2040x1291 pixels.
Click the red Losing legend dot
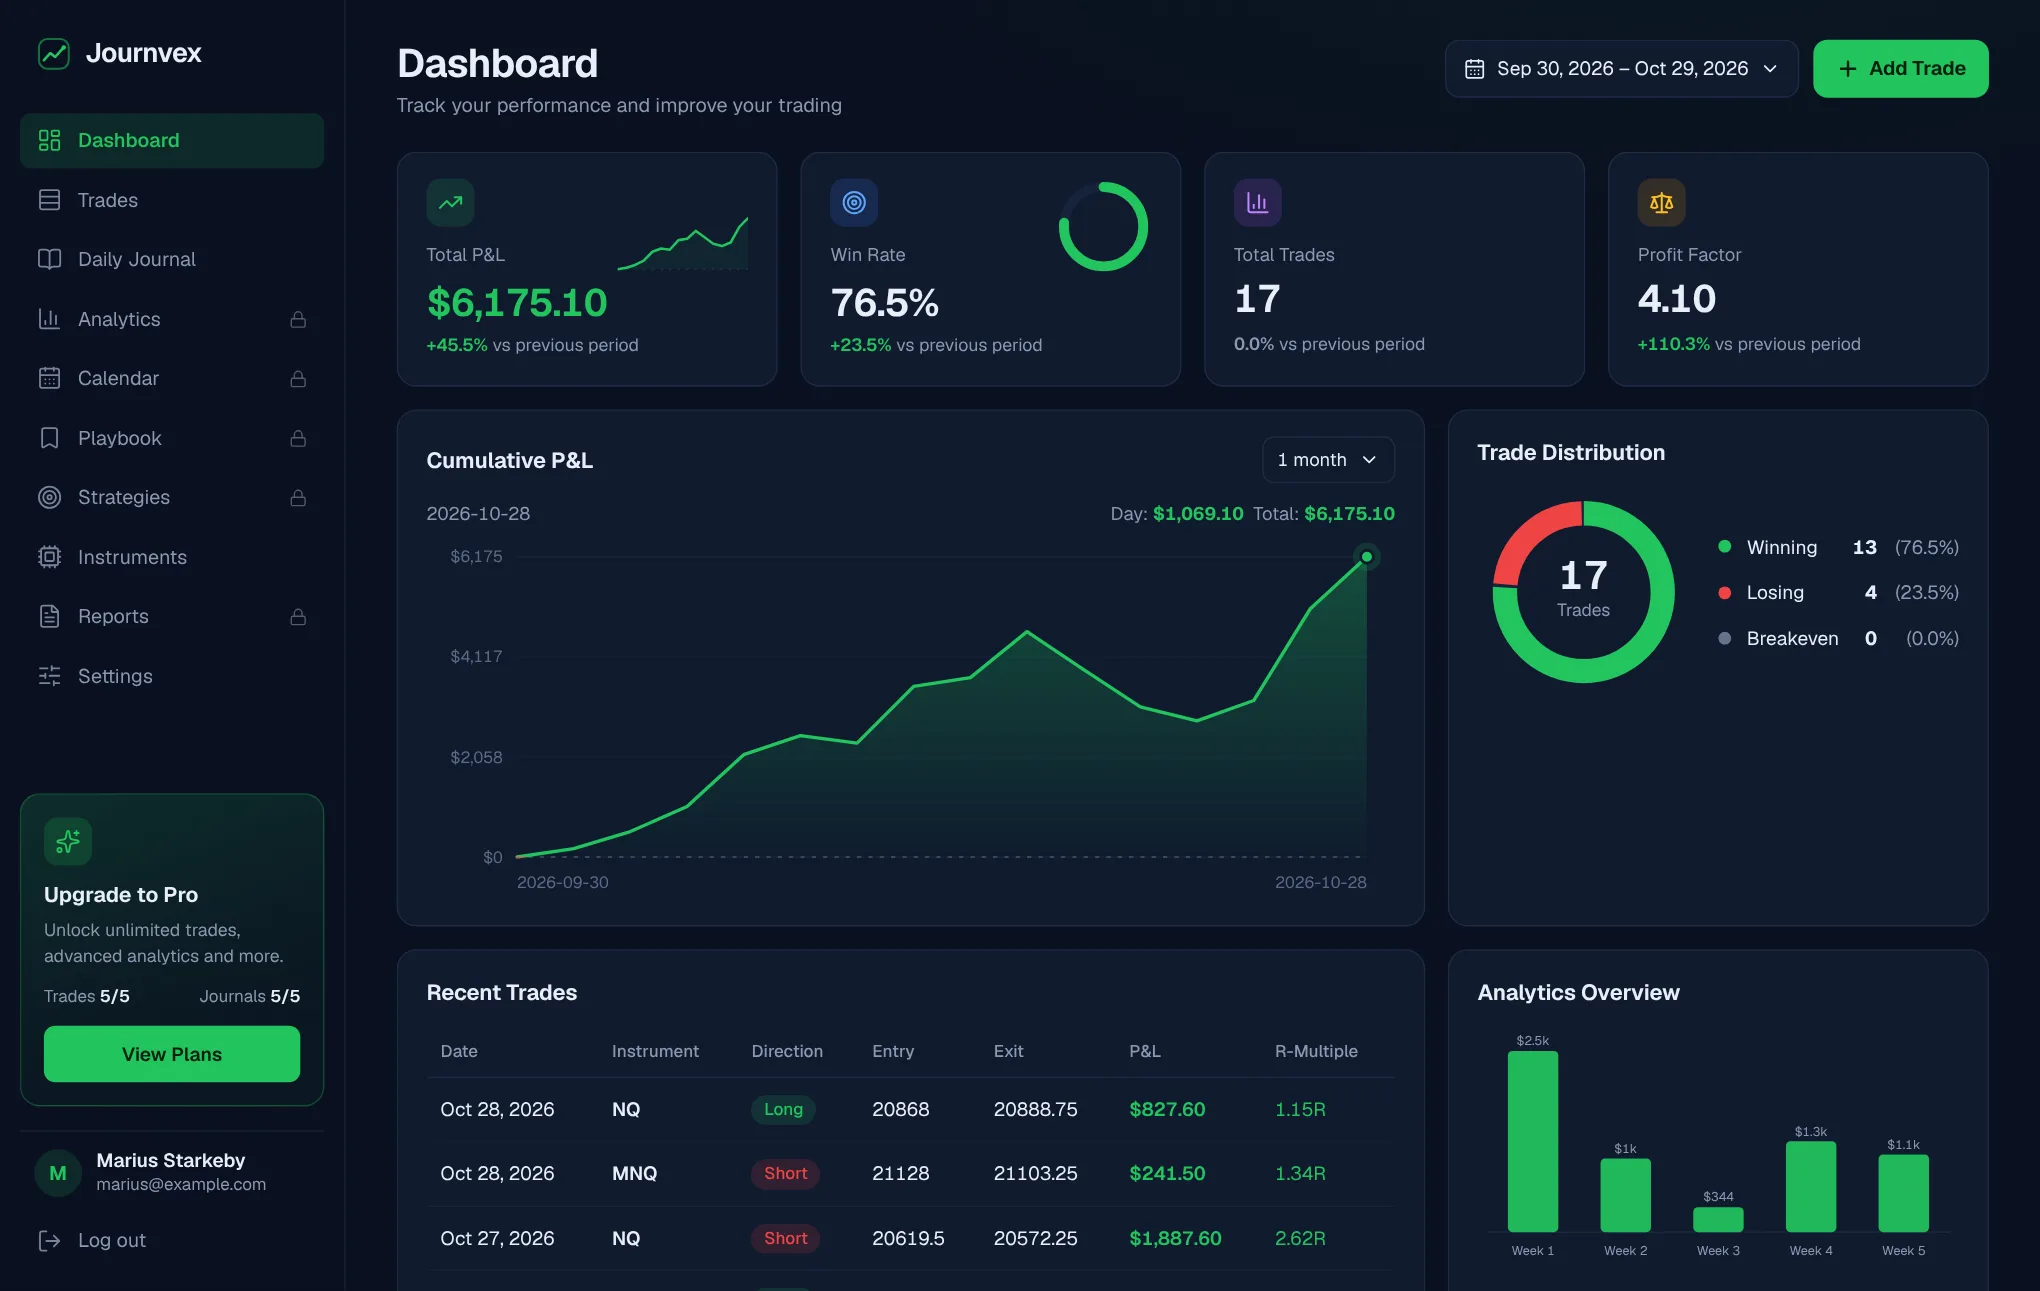click(x=1724, y=593)
